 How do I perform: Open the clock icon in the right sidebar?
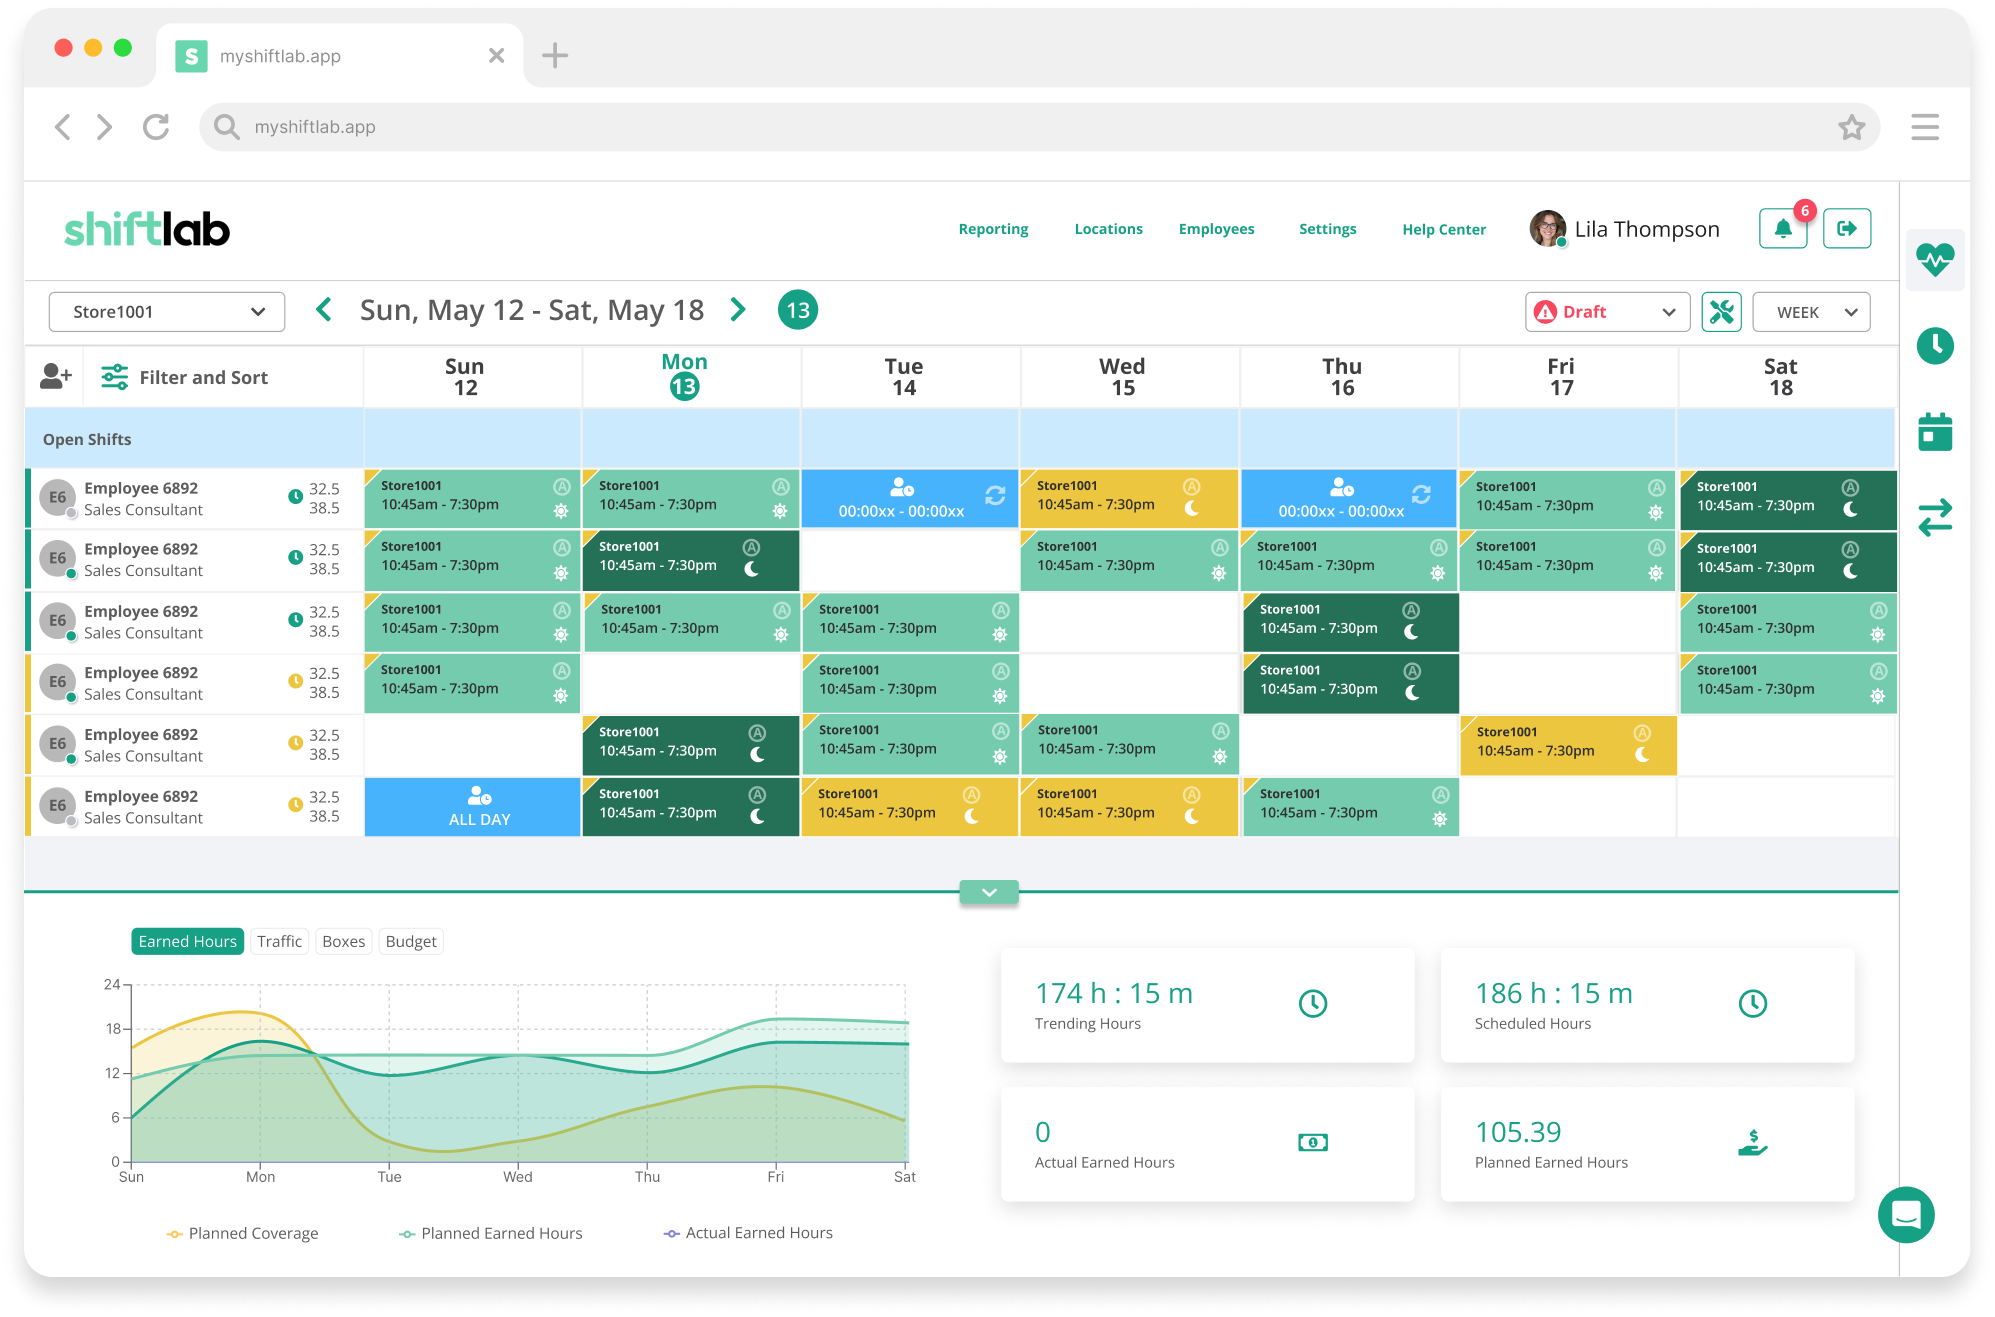coord(1936,346)
